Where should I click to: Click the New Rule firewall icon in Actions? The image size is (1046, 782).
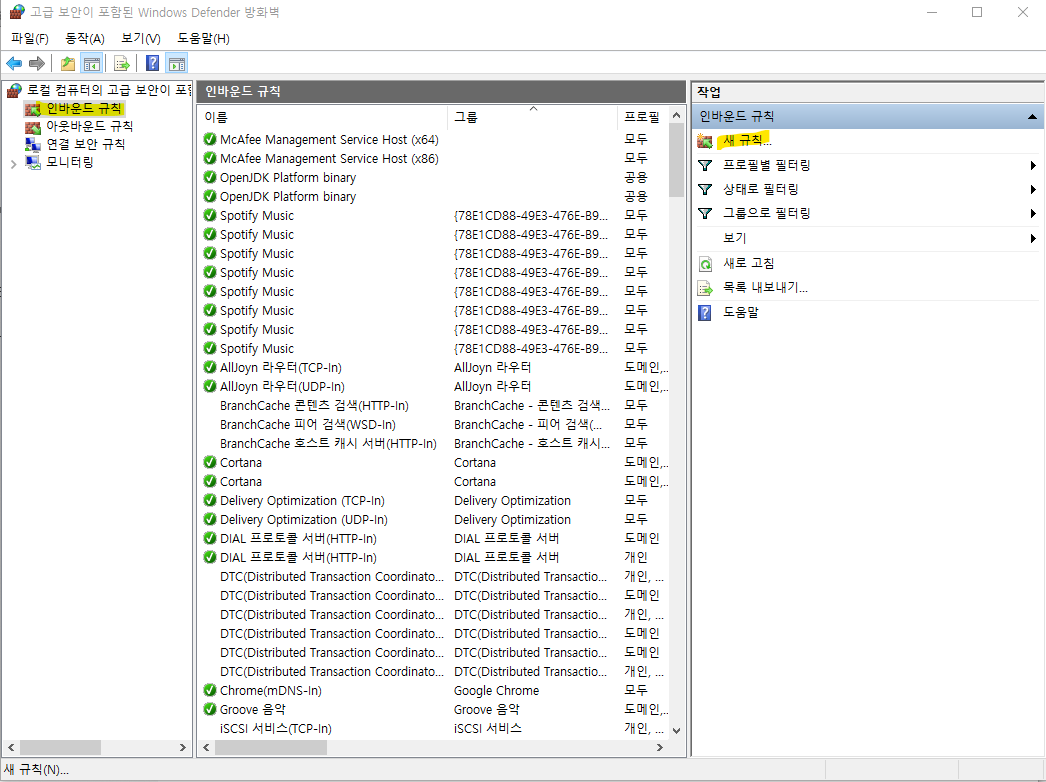click(x=704, y=141)
